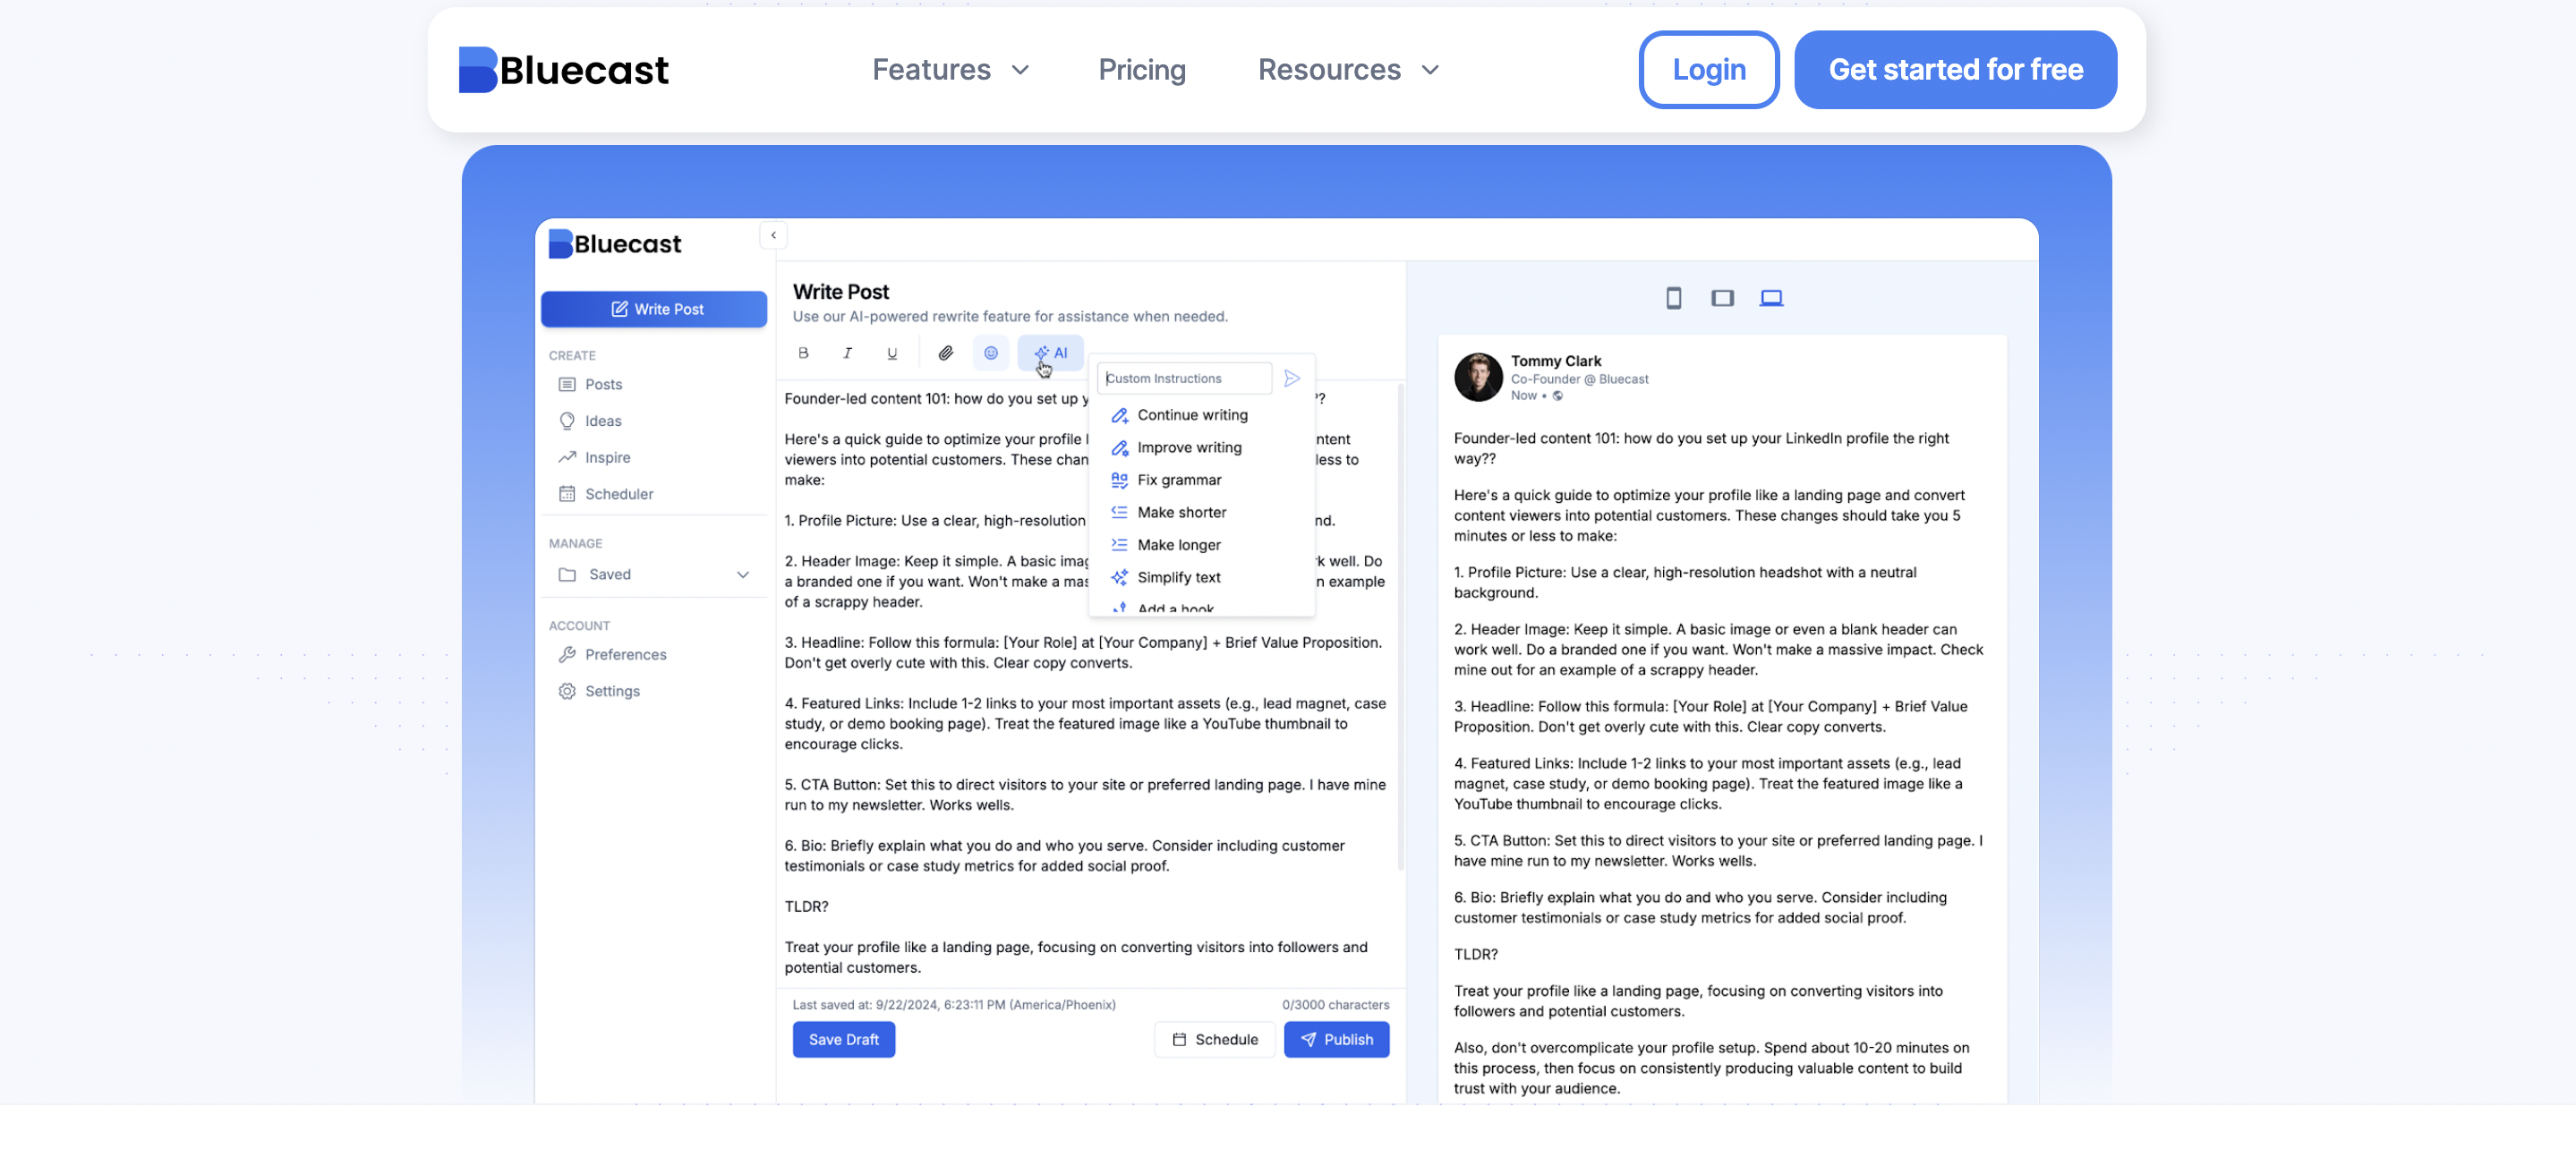2576x1149 pixels.
Task: Switch to tablet preview
Action: click(x=1721, y=297)
